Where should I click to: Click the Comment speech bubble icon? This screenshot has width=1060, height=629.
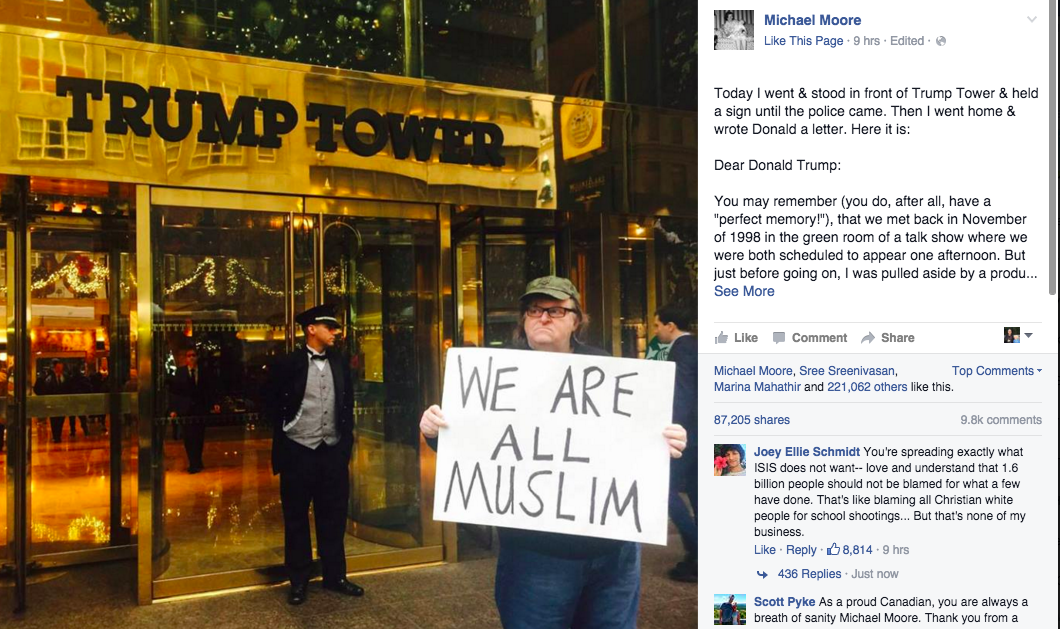coord(779,337)
